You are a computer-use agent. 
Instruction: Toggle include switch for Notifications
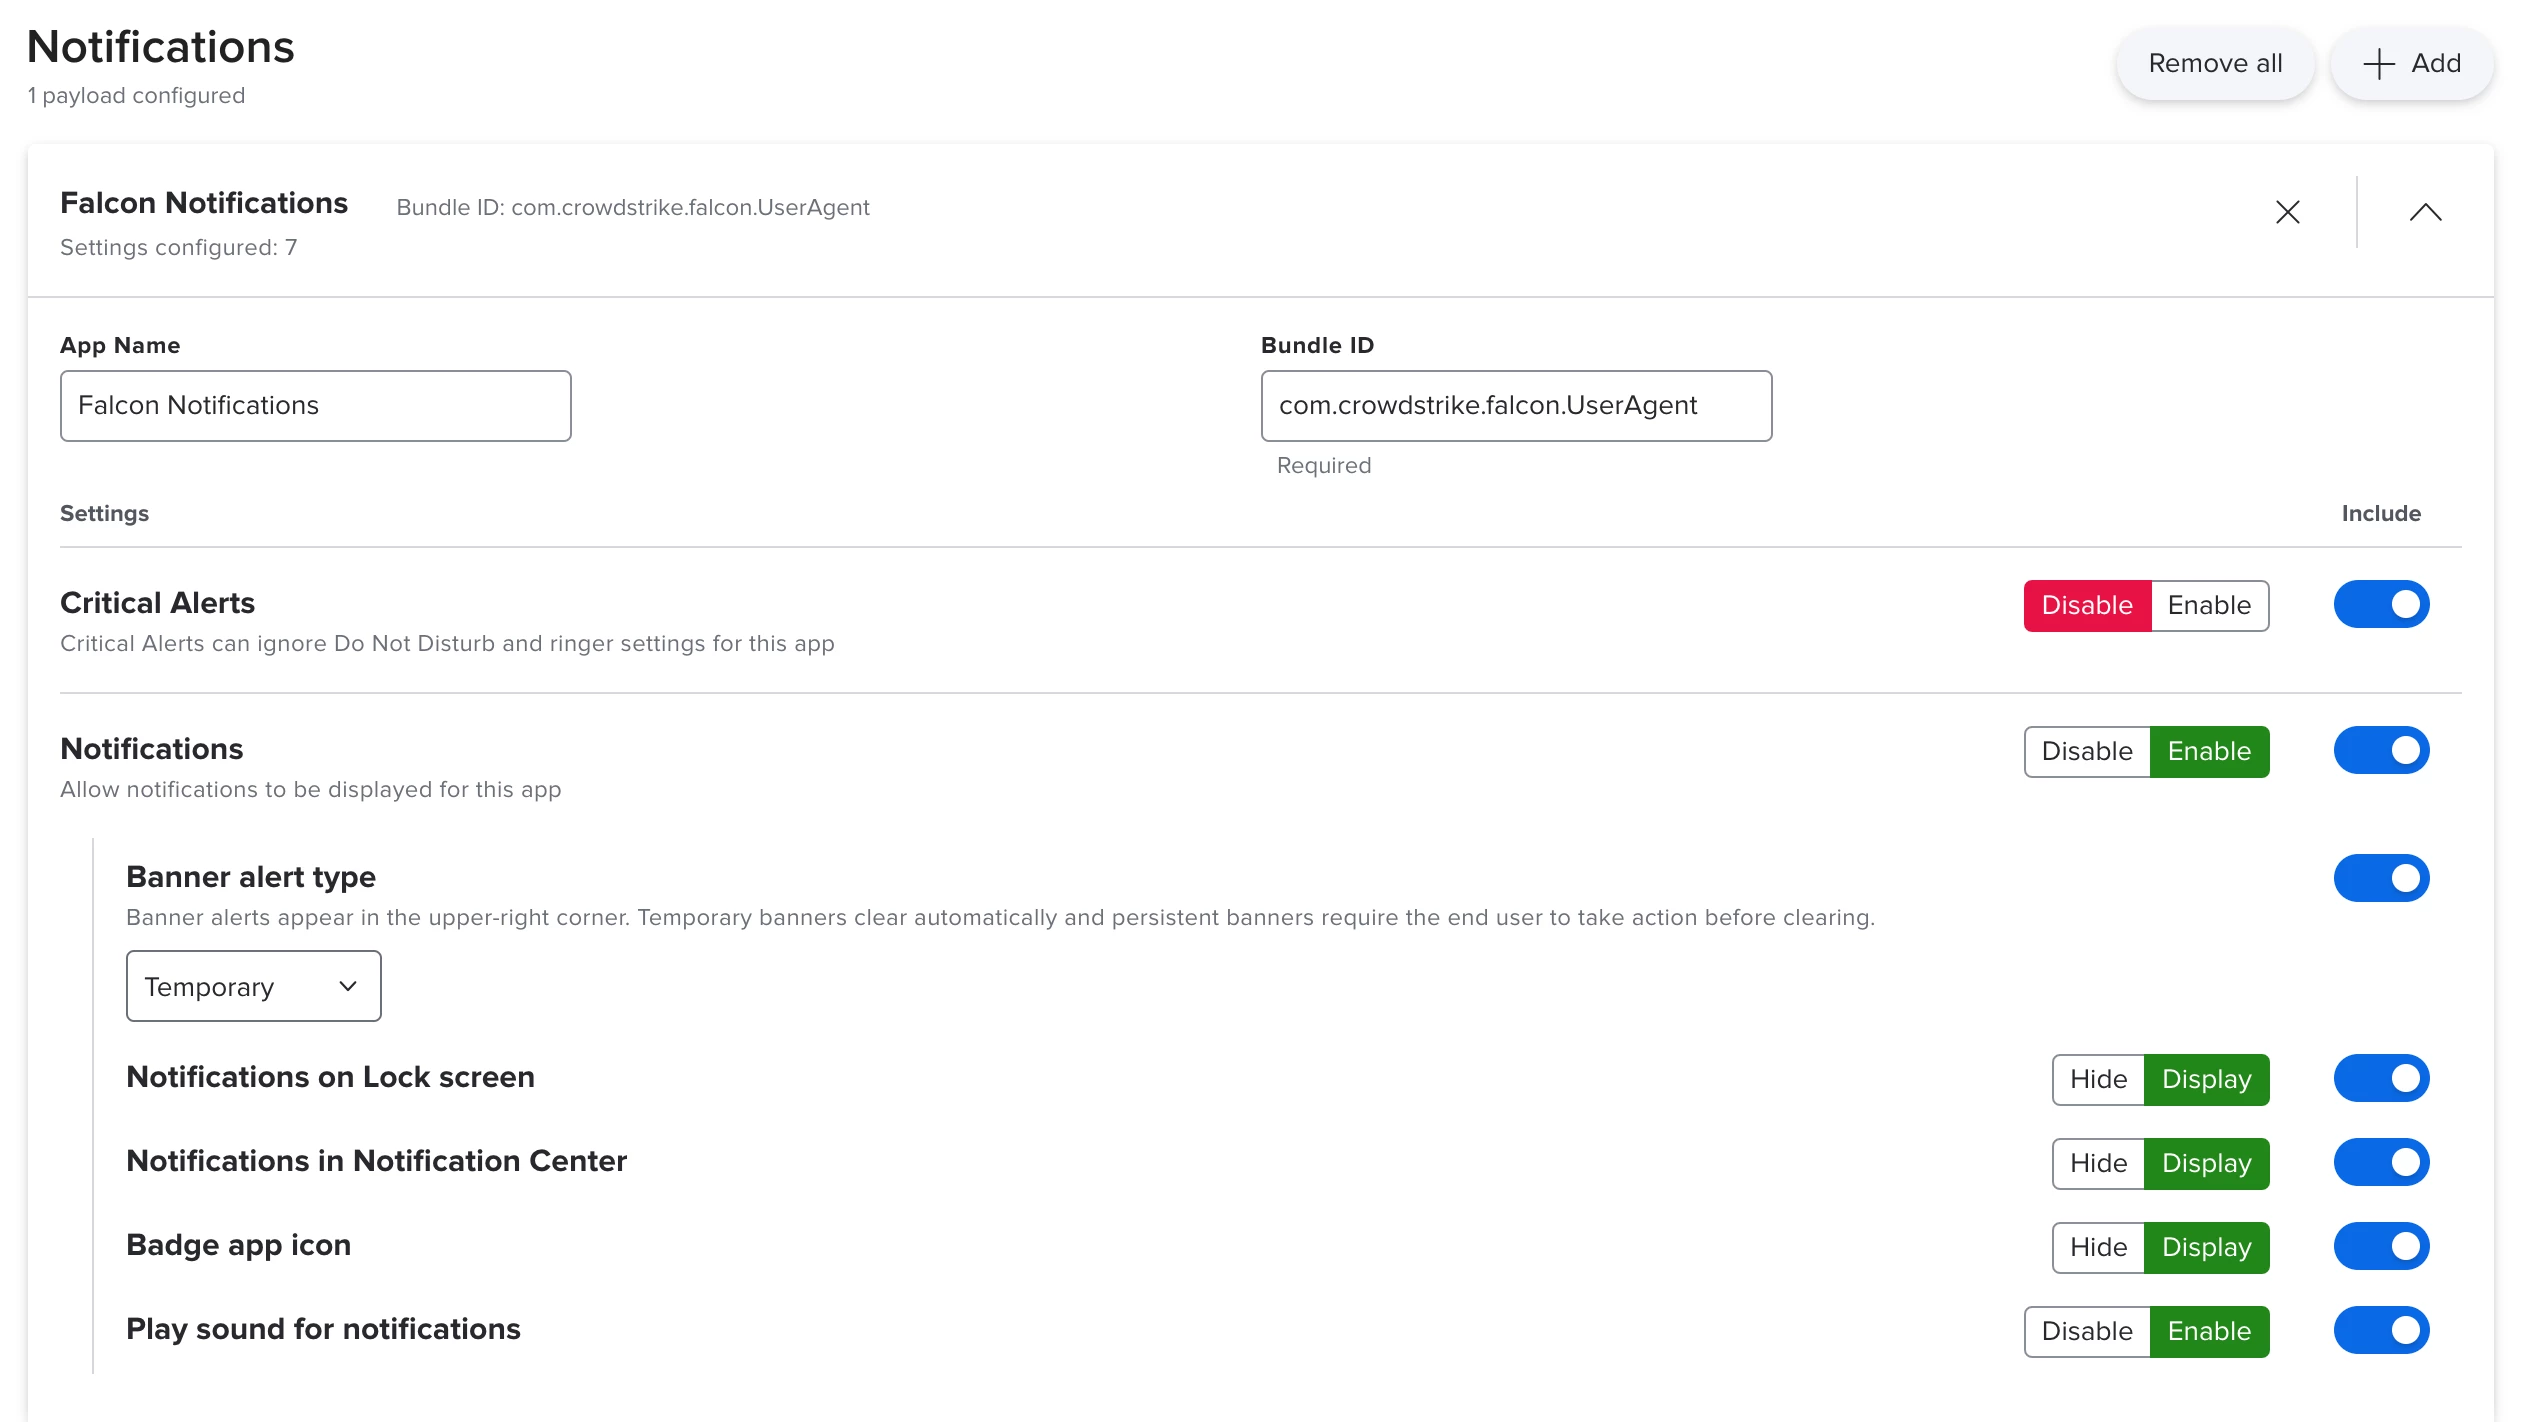tap(2381, 750)
